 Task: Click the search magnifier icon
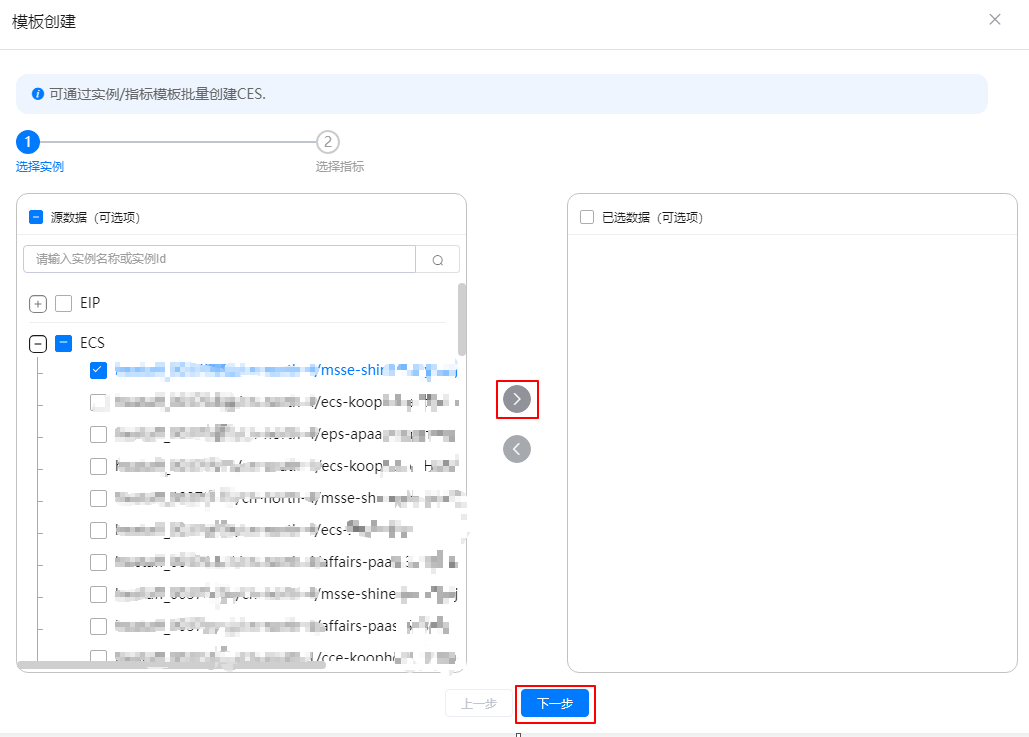(x=437, y=260)
